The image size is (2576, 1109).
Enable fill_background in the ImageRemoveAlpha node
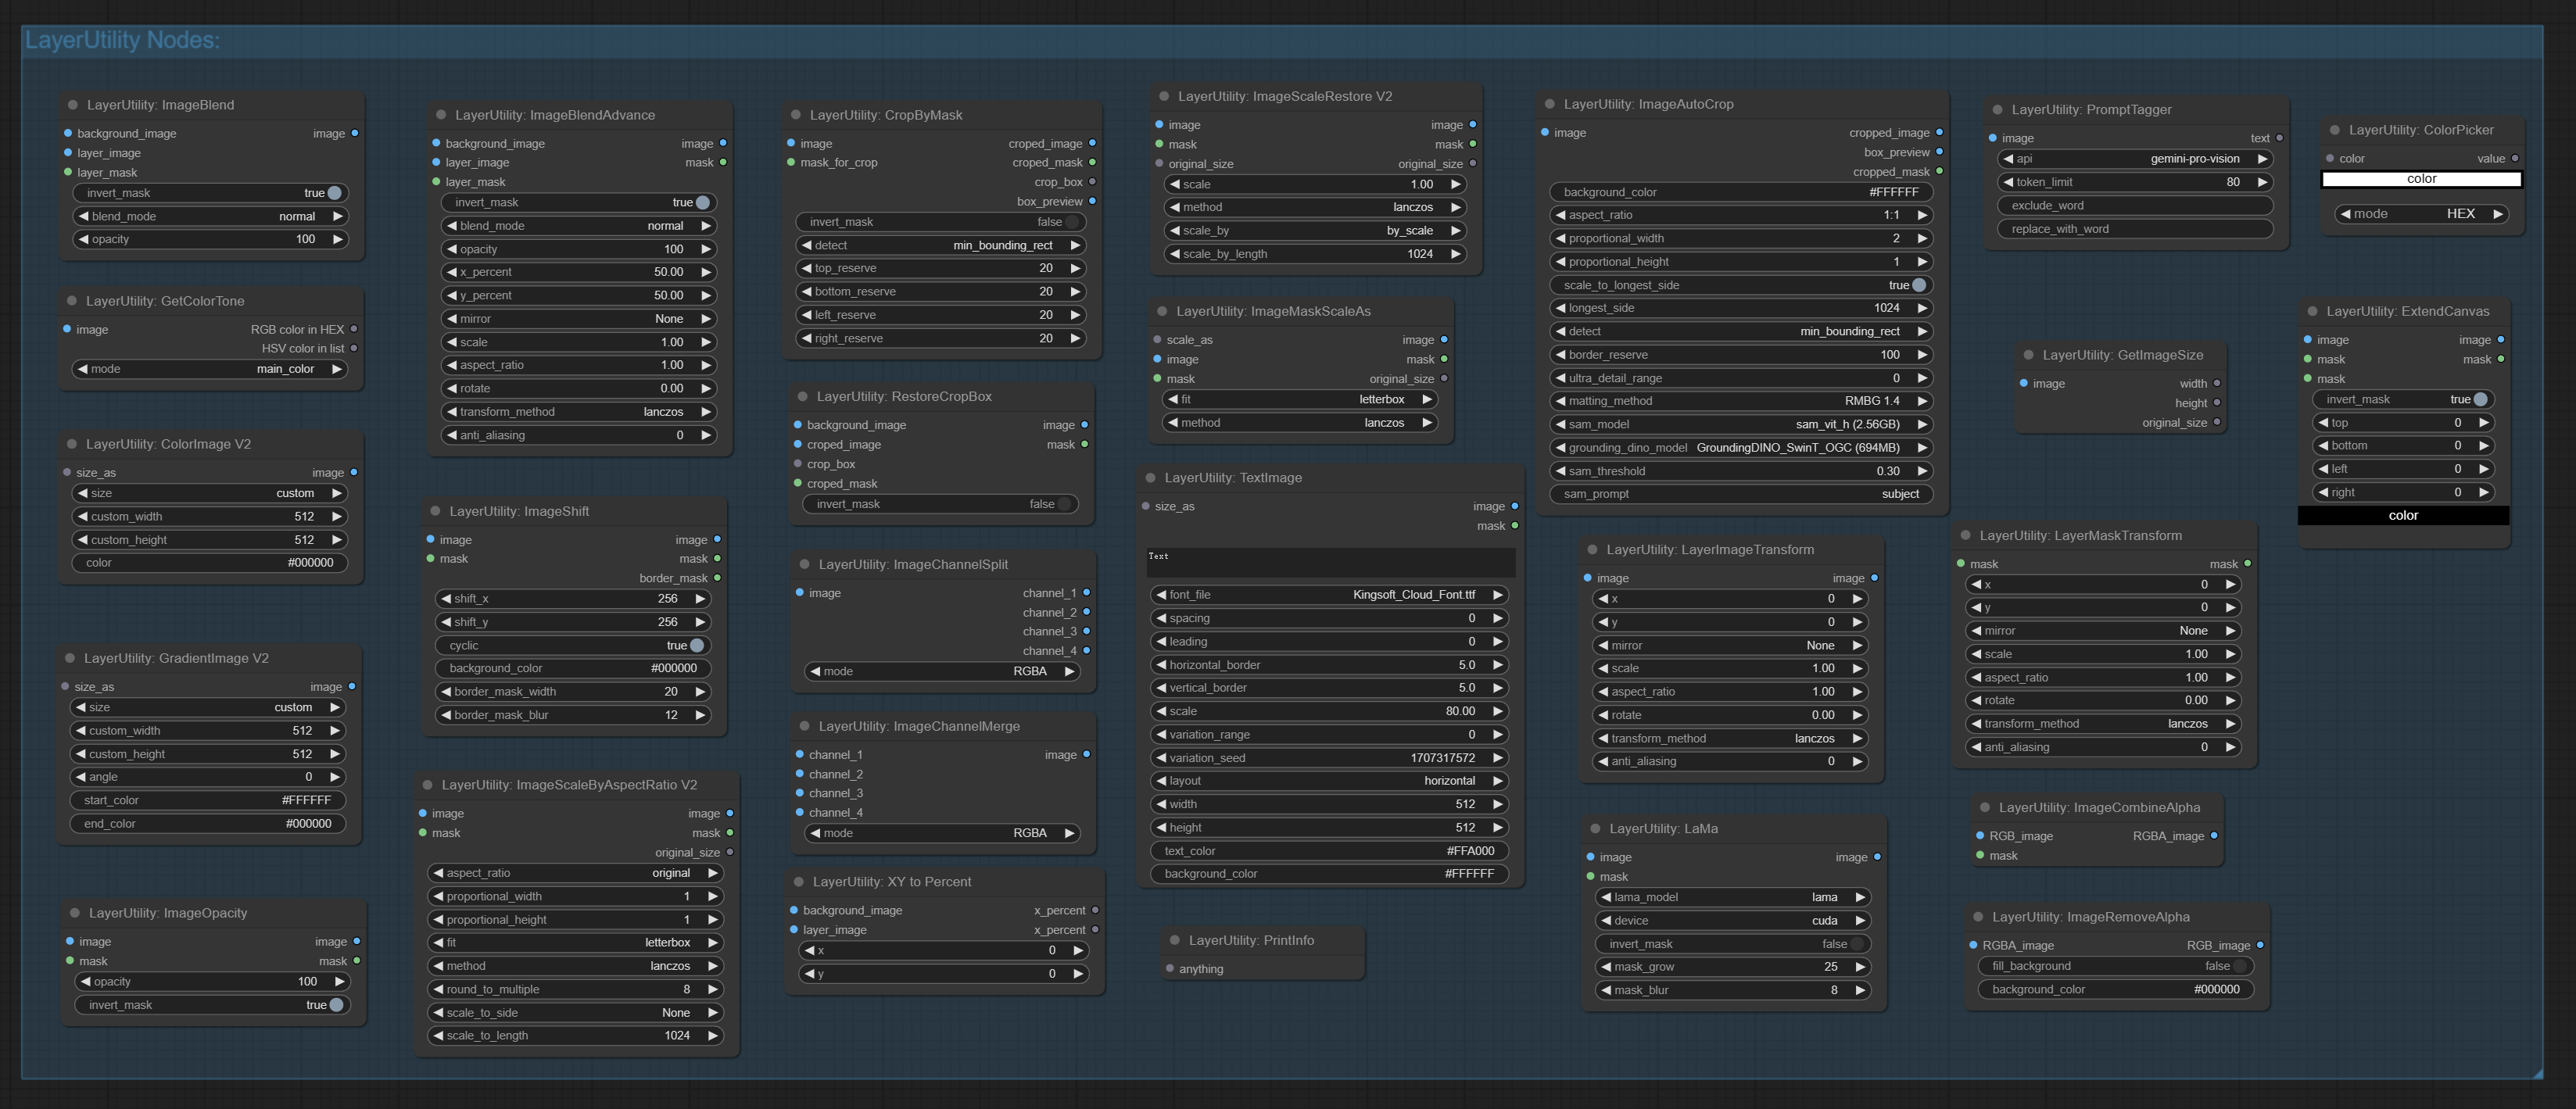(2240, 966)
